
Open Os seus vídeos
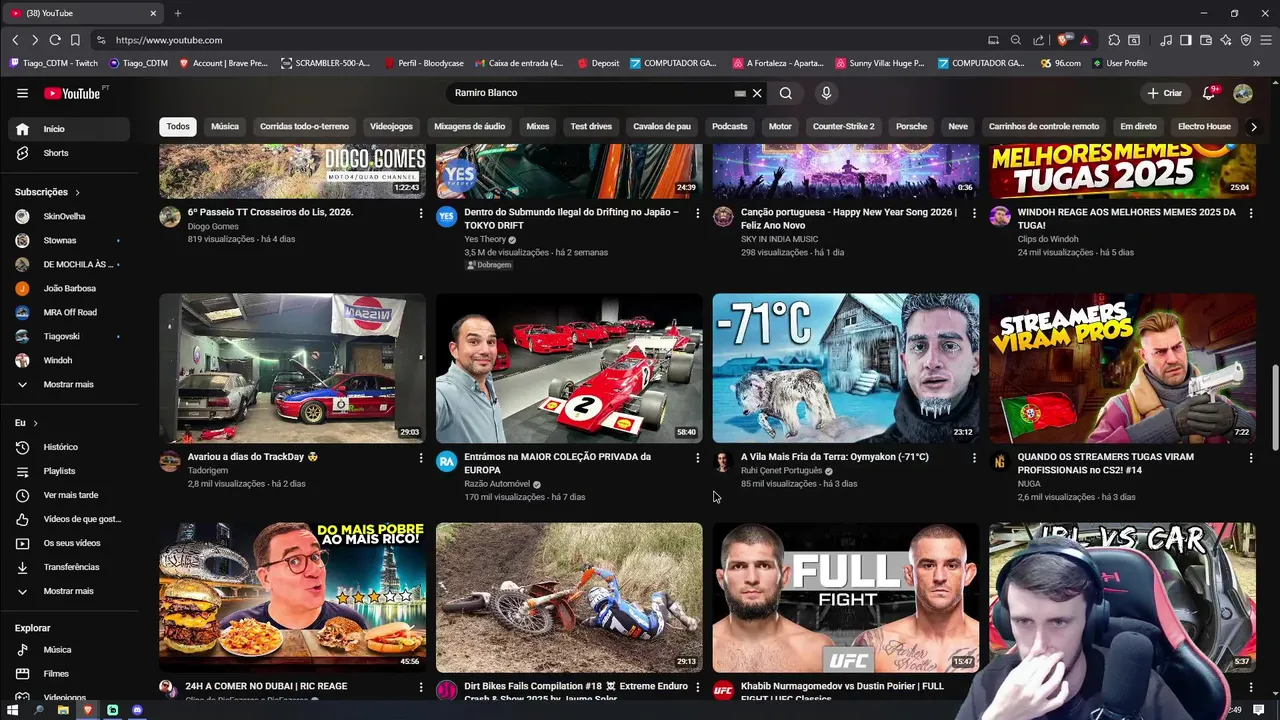click(69, 543)
